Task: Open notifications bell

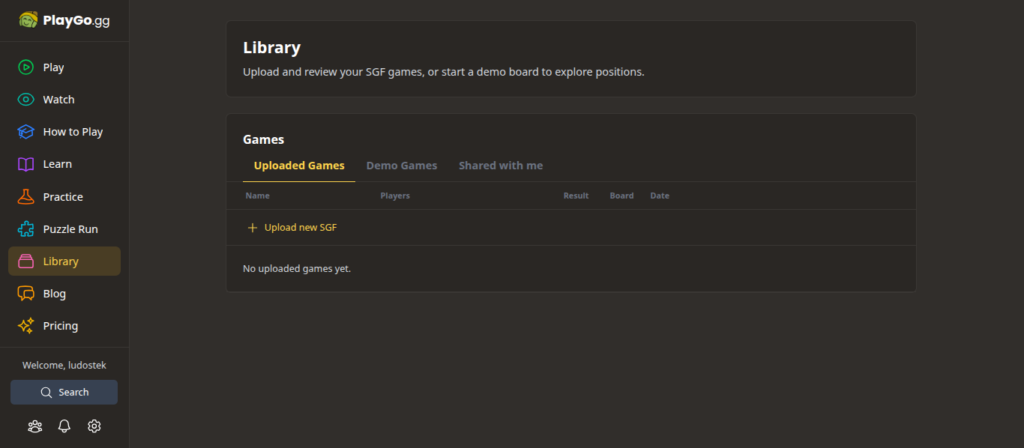Action: 64,426
